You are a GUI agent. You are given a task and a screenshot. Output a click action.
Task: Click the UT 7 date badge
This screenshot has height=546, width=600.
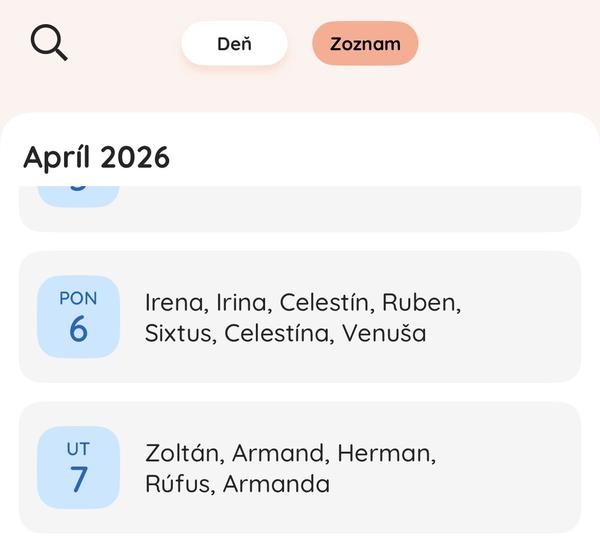pos(78,468)
